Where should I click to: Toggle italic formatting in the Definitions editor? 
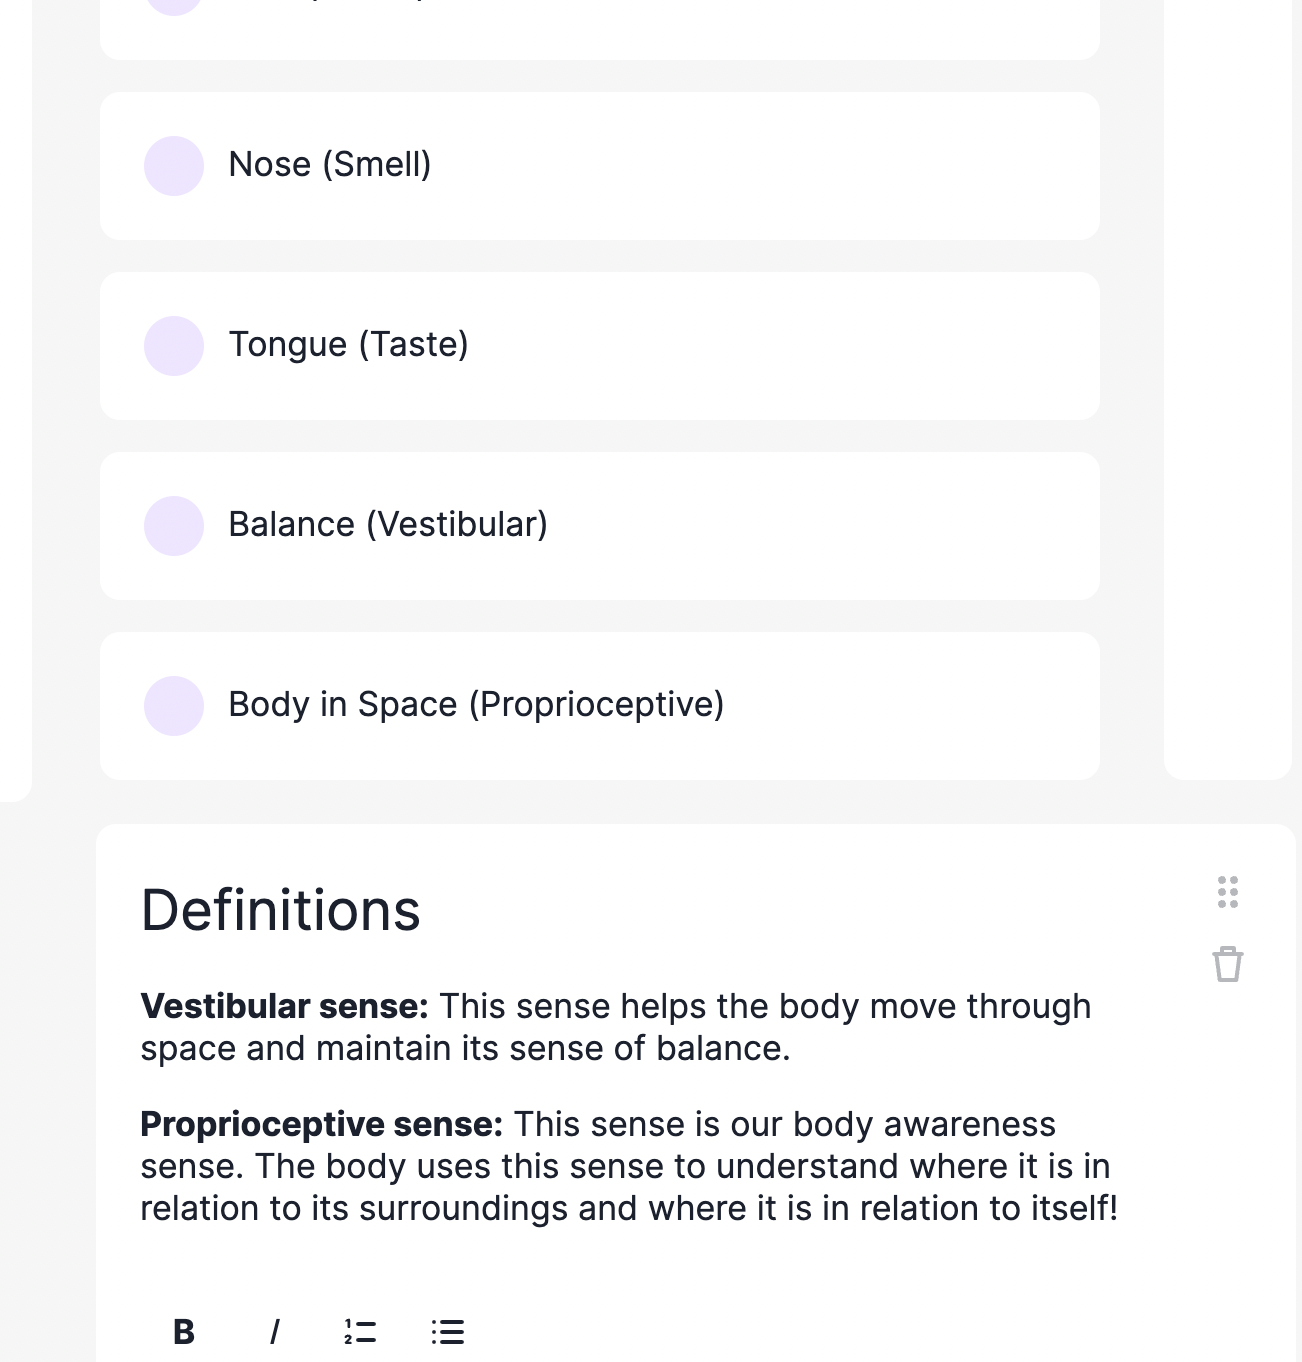click(x=274, y=1332)
